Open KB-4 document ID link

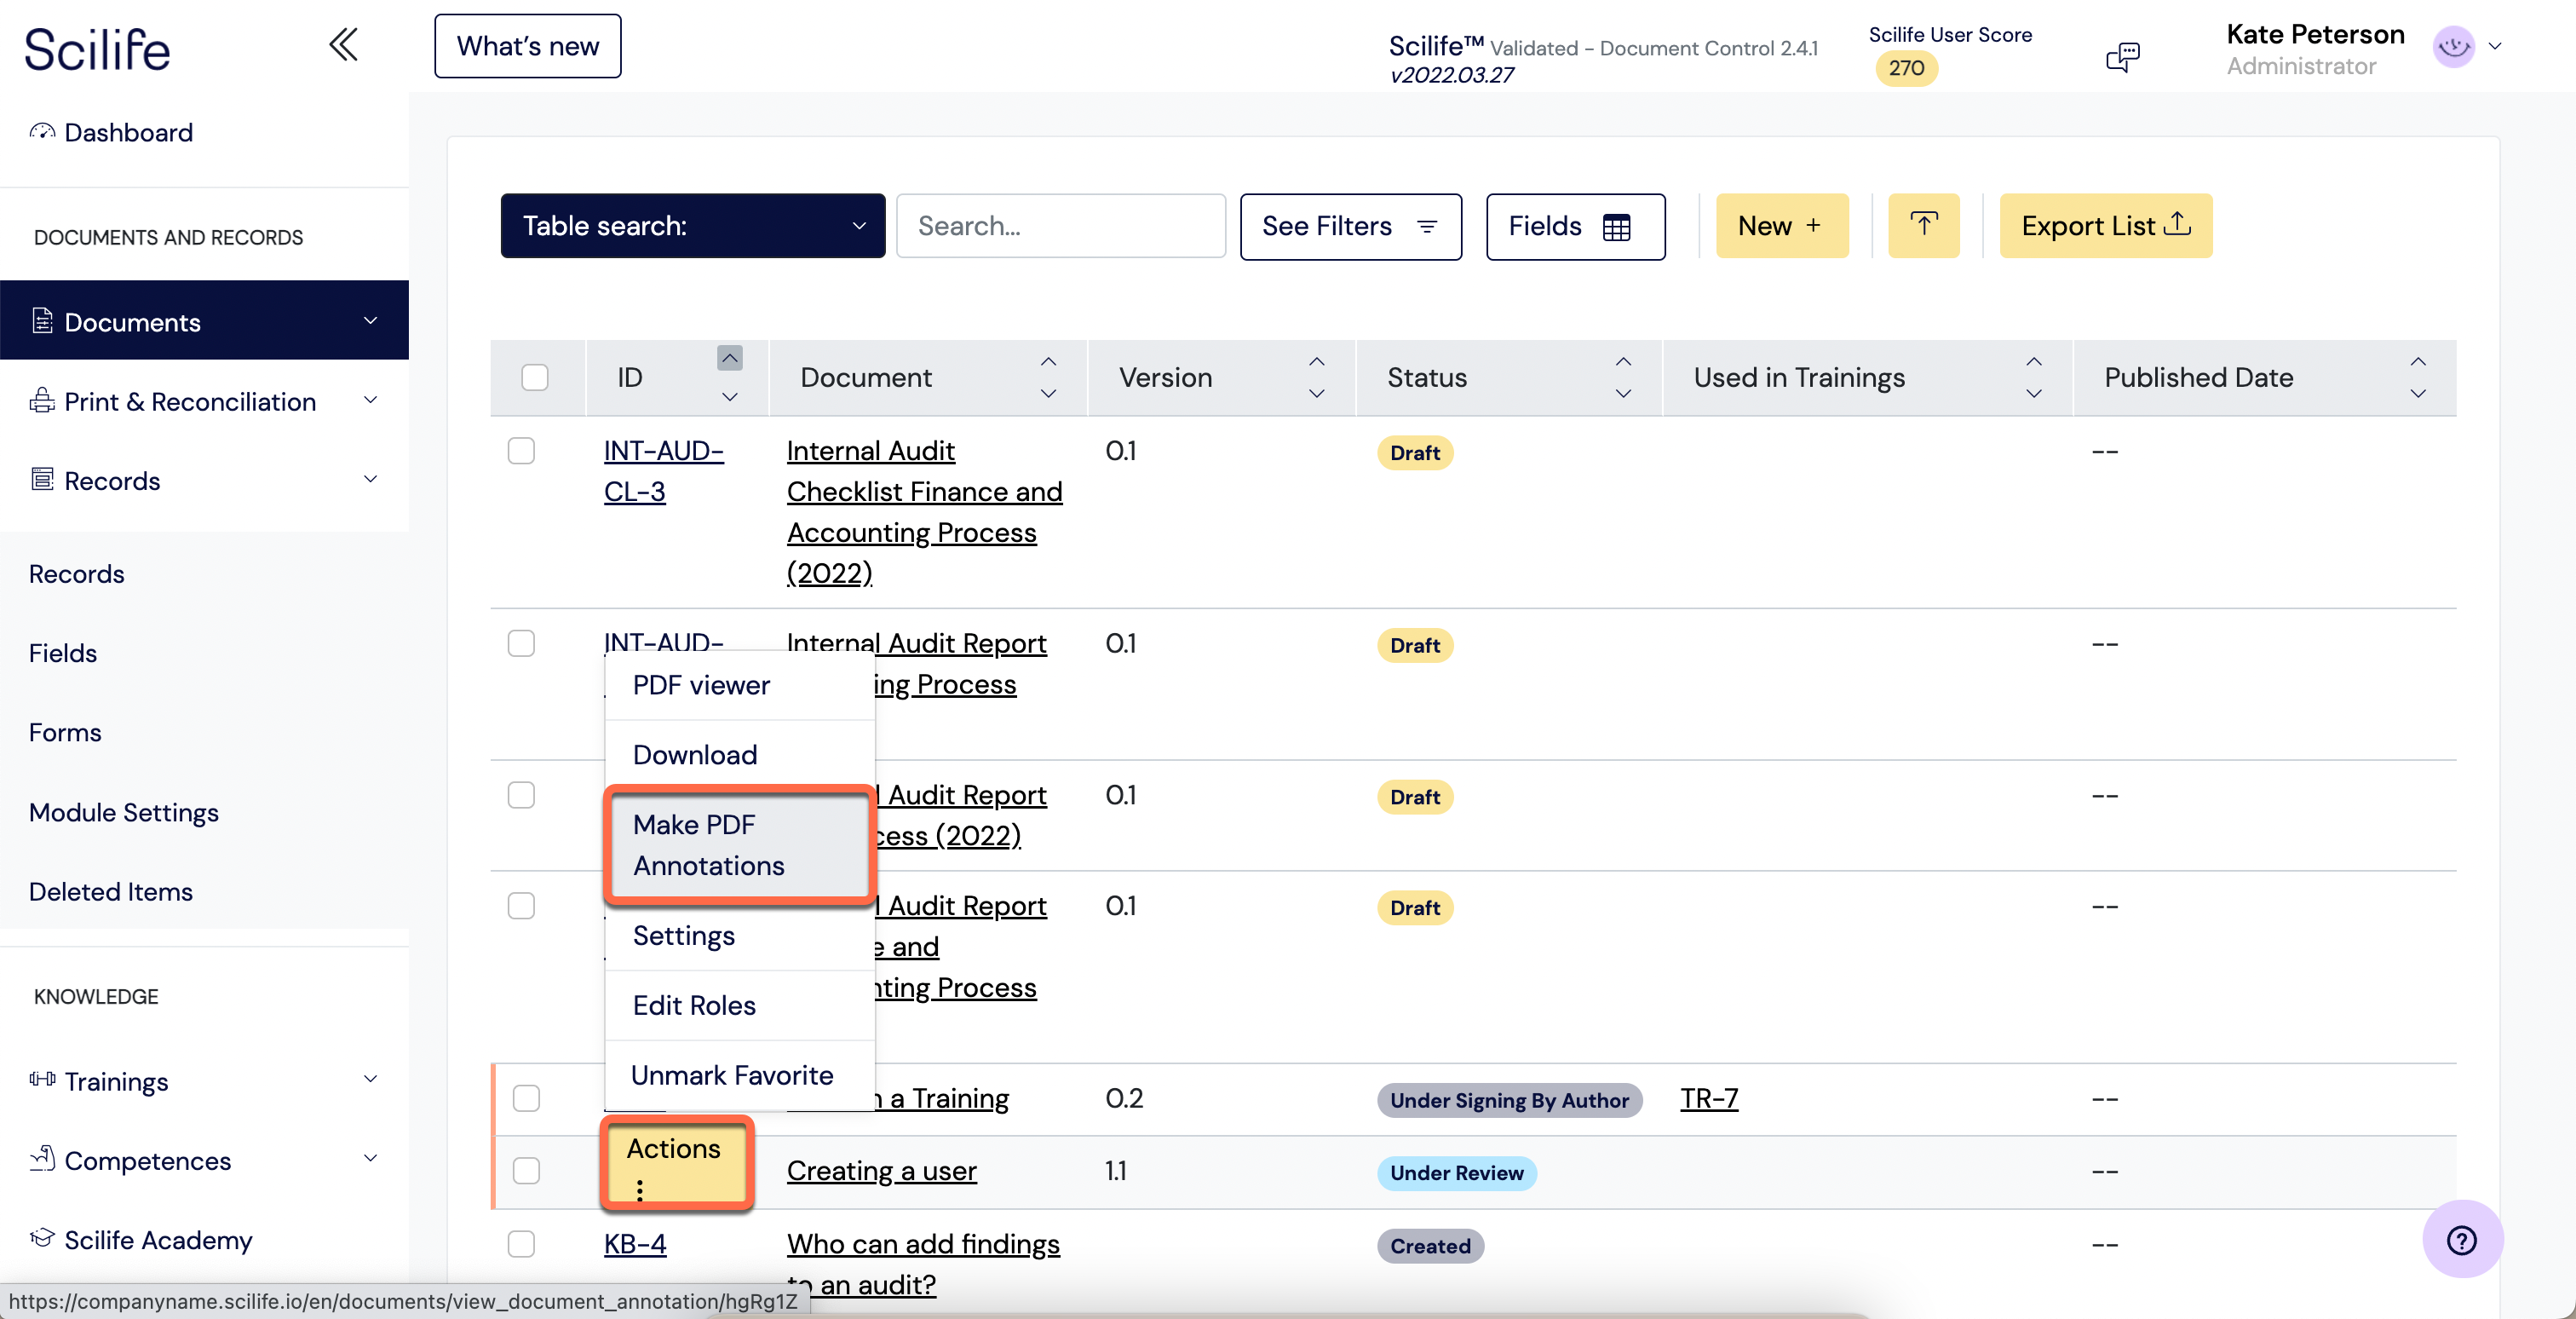635,1245
